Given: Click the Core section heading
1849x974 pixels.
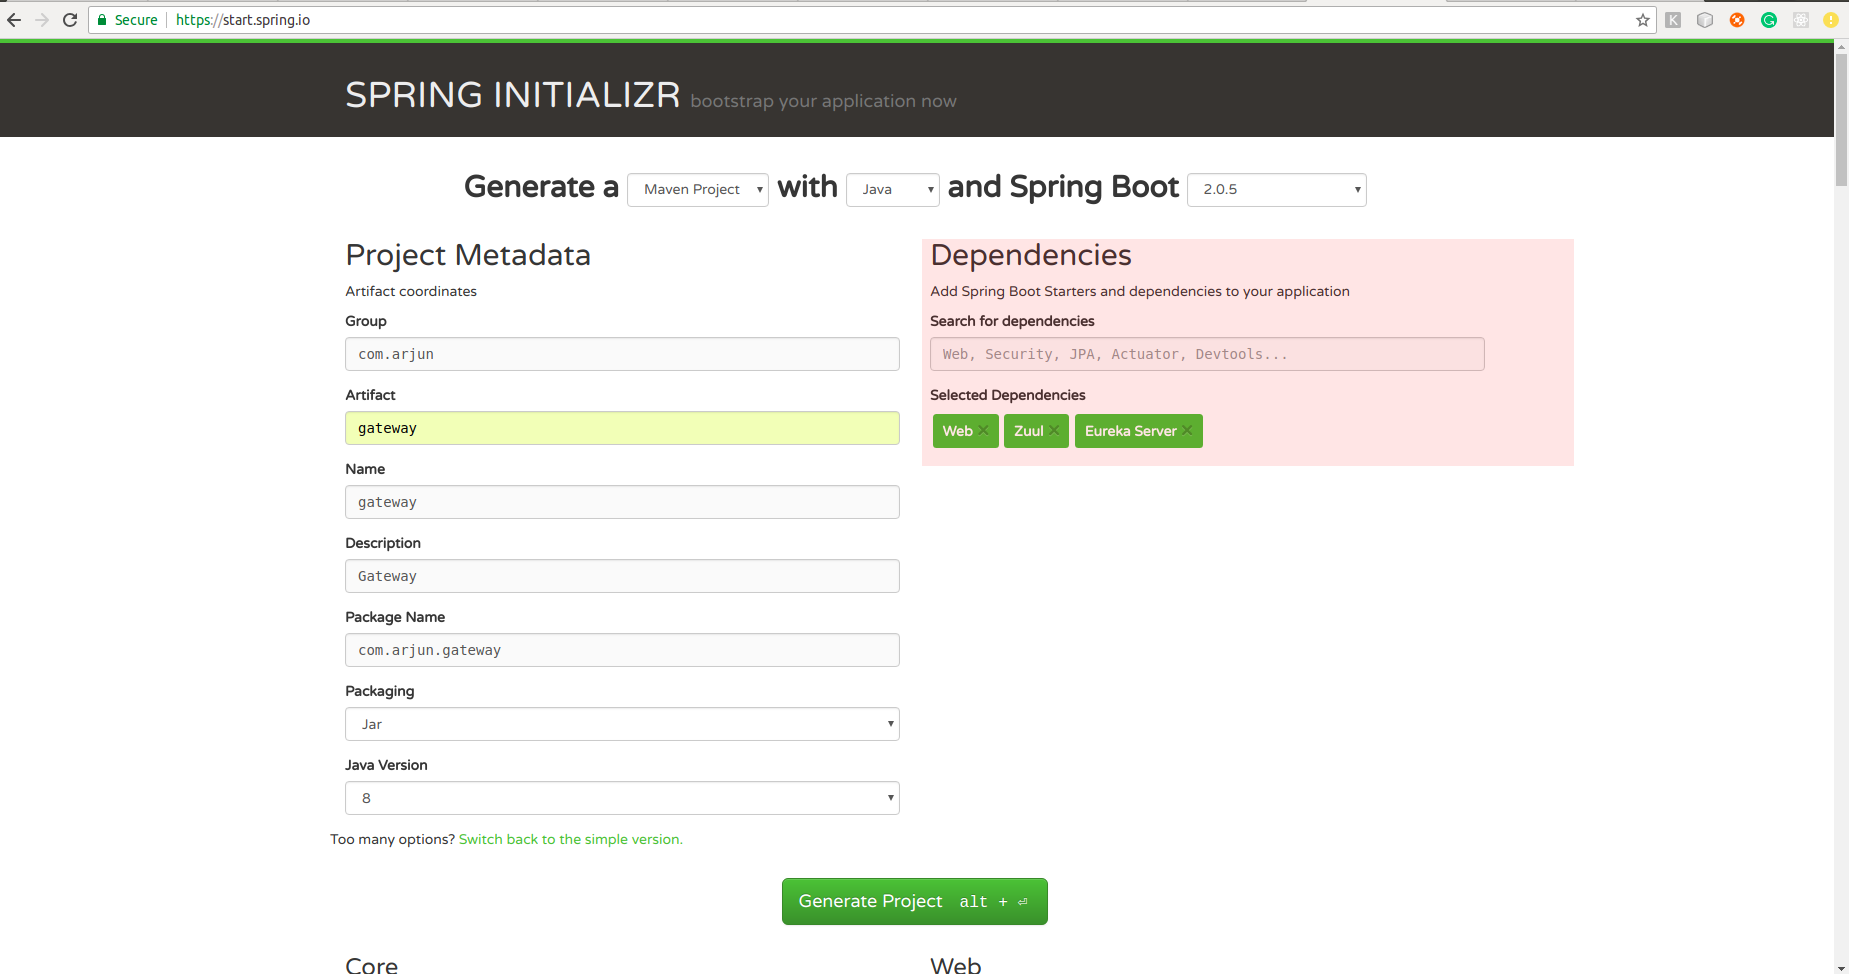Looking at the screenshot, I should click(371, 965).
